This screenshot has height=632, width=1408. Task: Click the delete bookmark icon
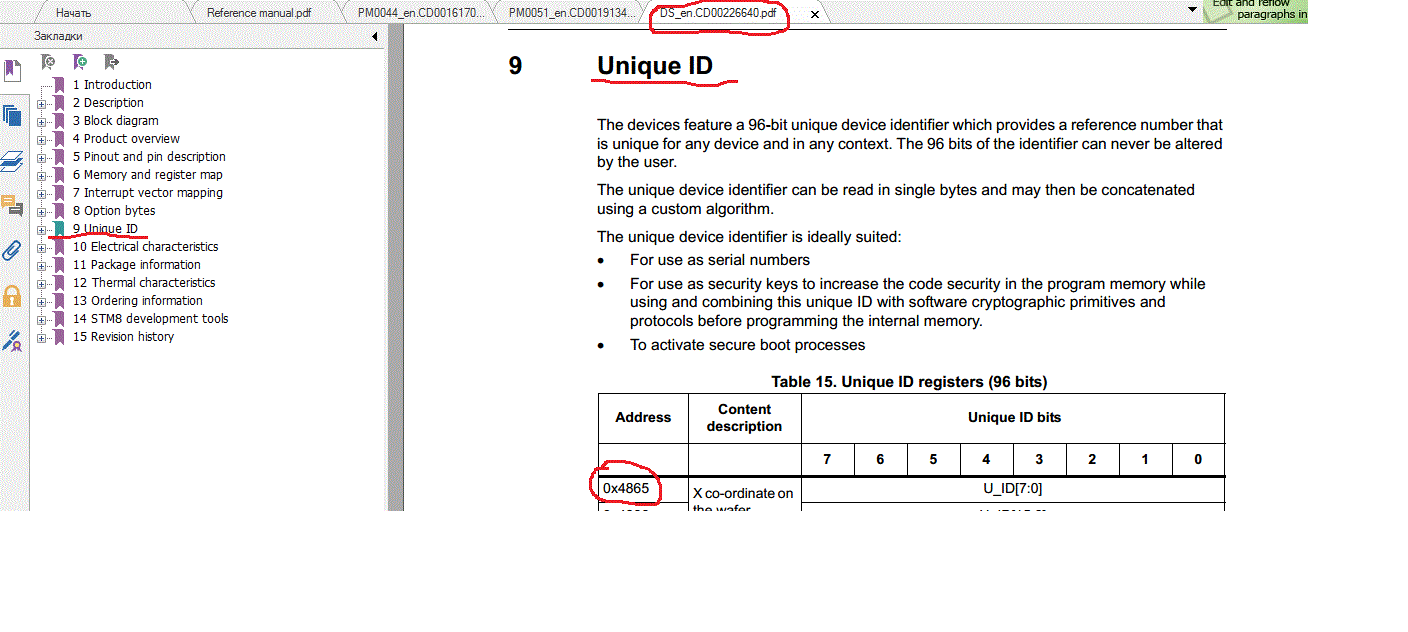[47, 62]
